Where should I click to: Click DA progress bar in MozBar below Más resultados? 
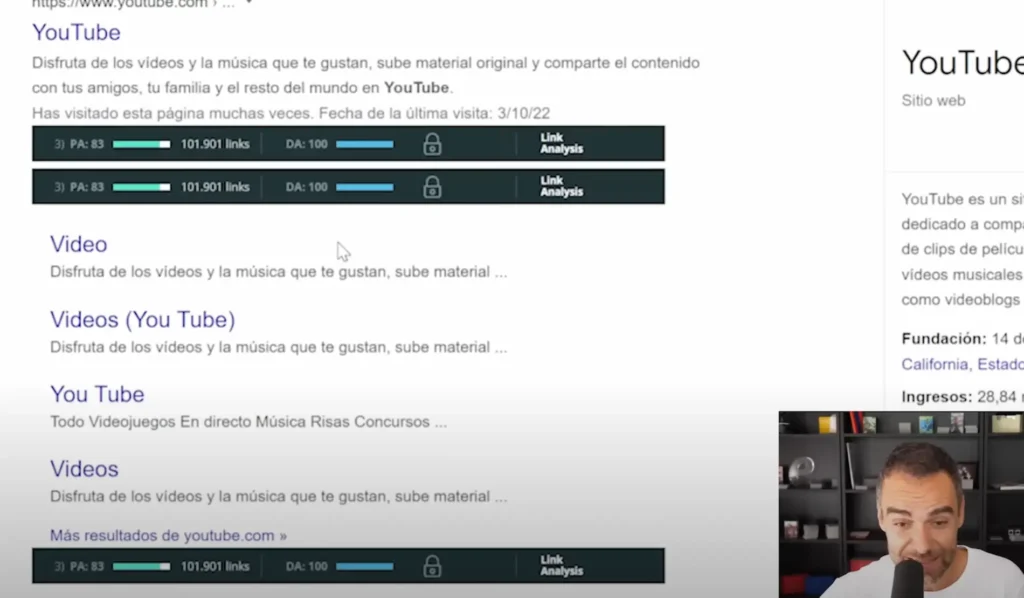364,566
